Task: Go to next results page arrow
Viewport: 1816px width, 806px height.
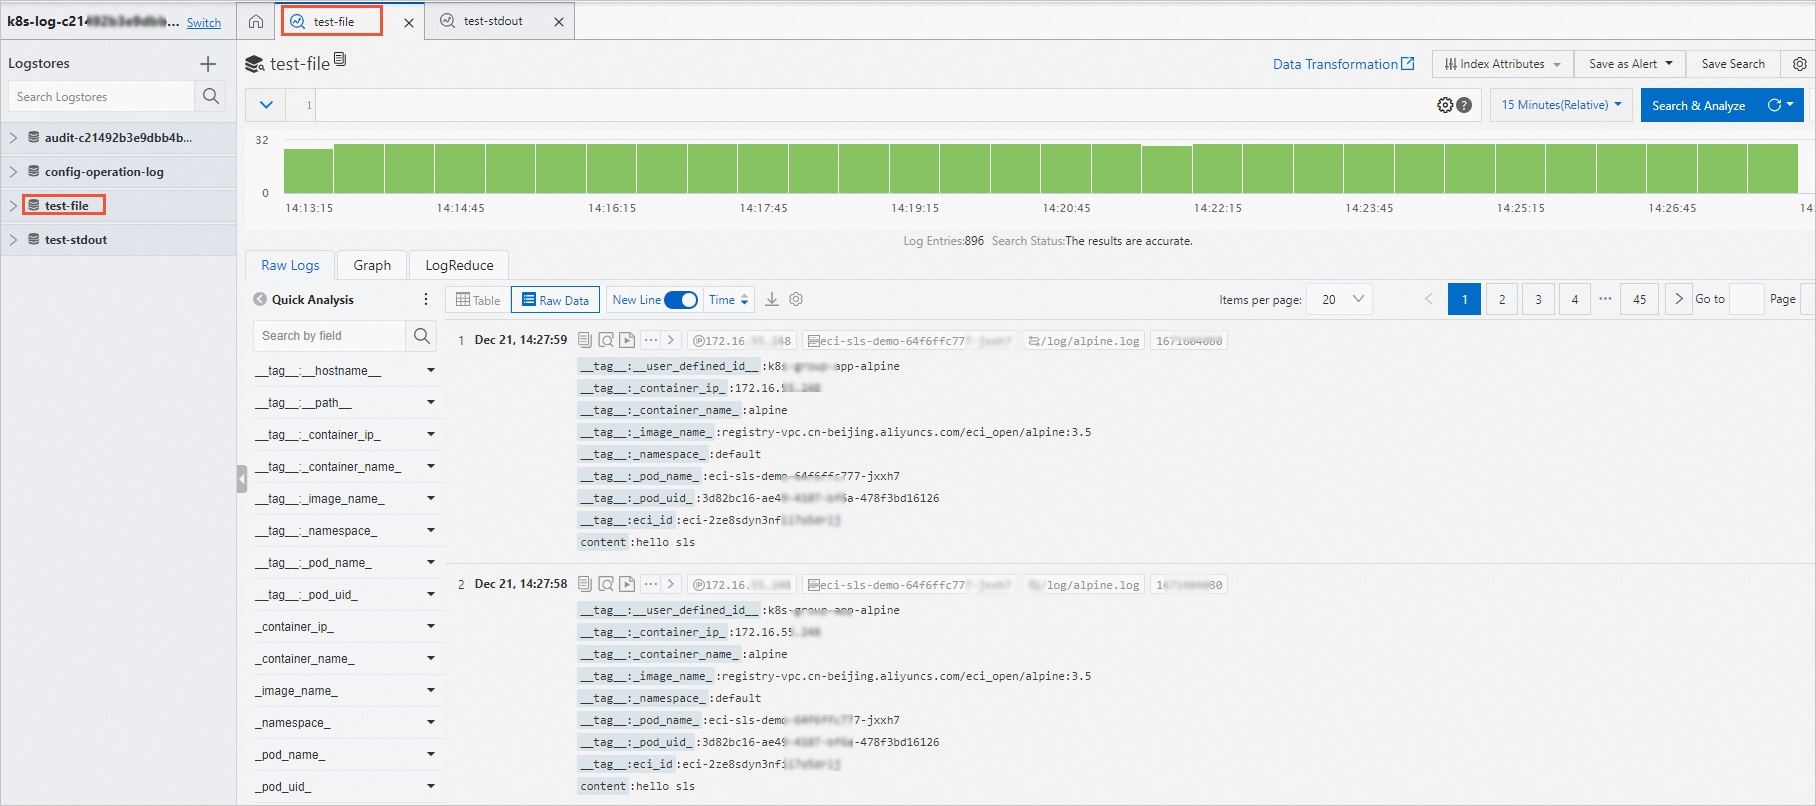Action: pos(1679,299)
